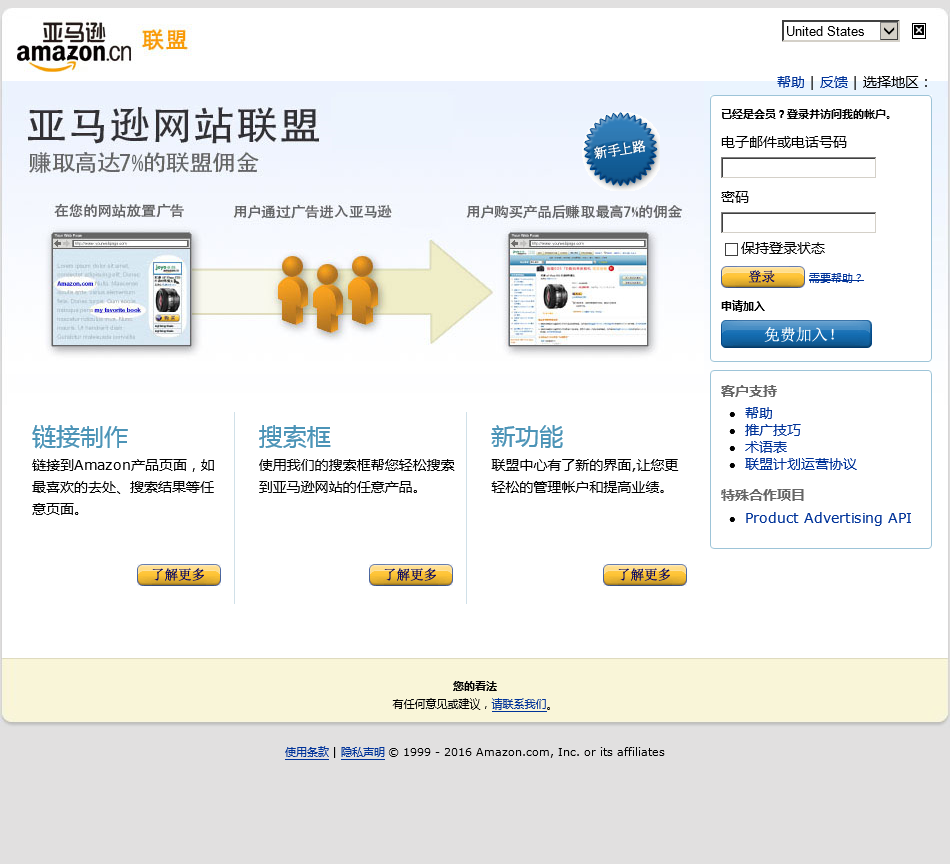950x864 pixels.
Task: Click 了解更多 under 新功能
Action: click(645, 574)
